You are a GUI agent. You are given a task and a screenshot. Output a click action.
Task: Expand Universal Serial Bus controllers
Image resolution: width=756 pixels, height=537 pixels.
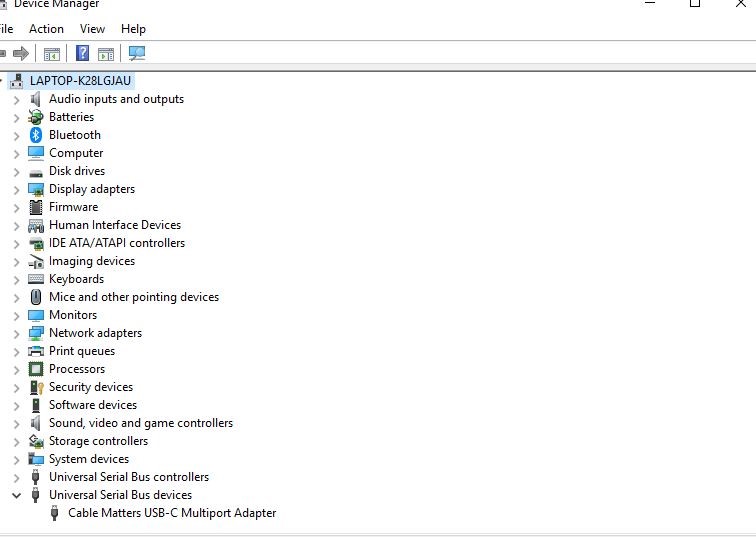[x=16, y=478]
